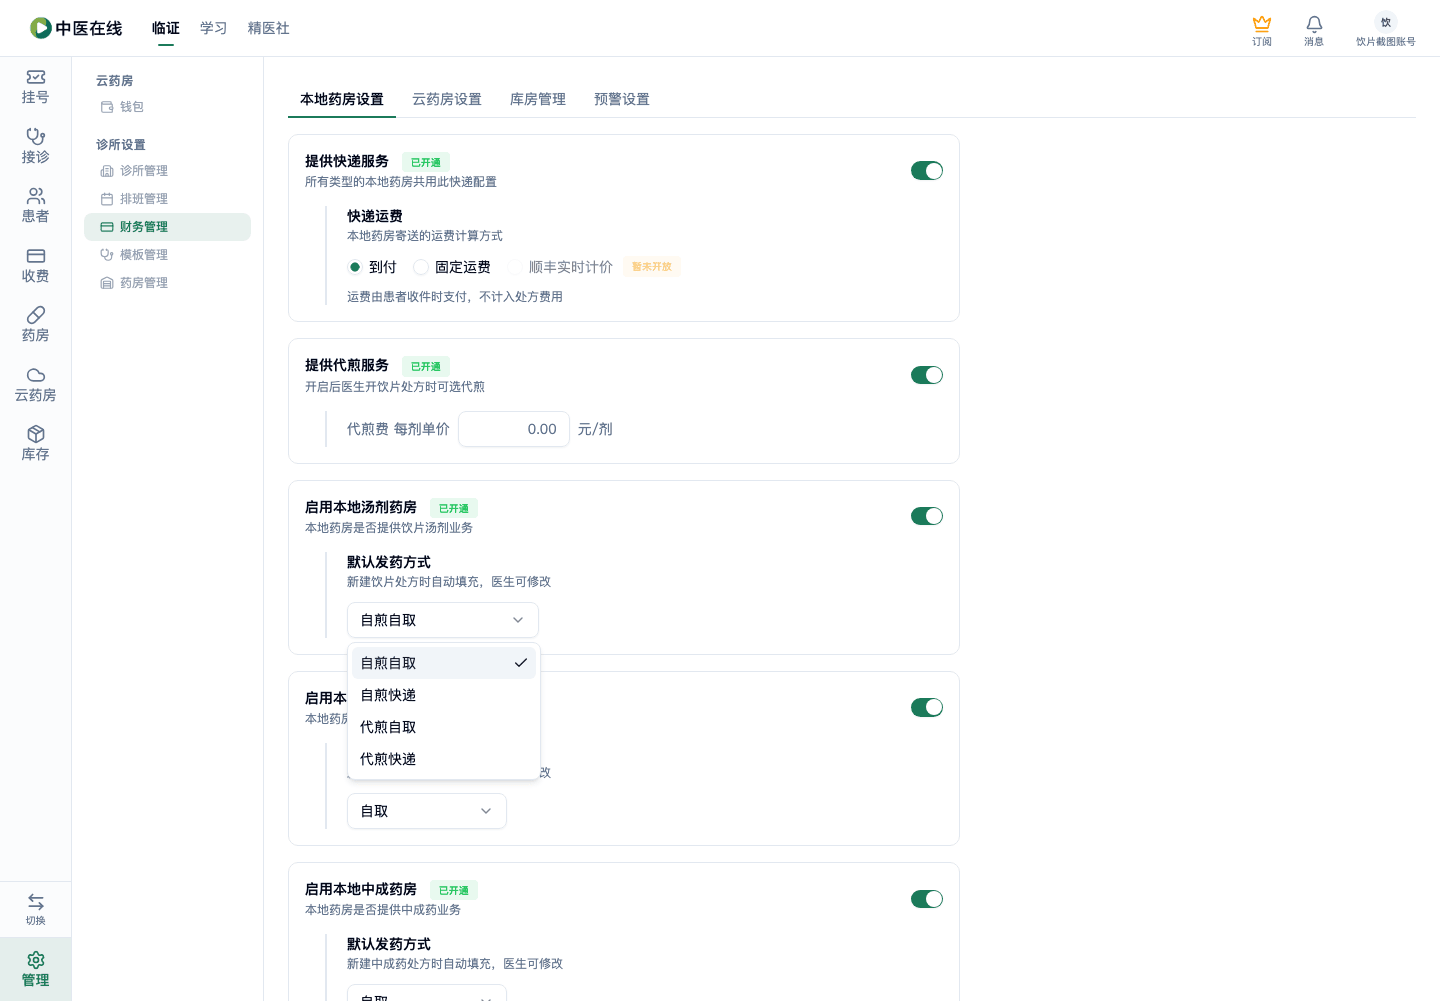This screenshot has height=1001, width=1440.
Task: Click the 已开通 badge beside 提供快递服务
Action: pyautogui.click(x=426, y=162)
